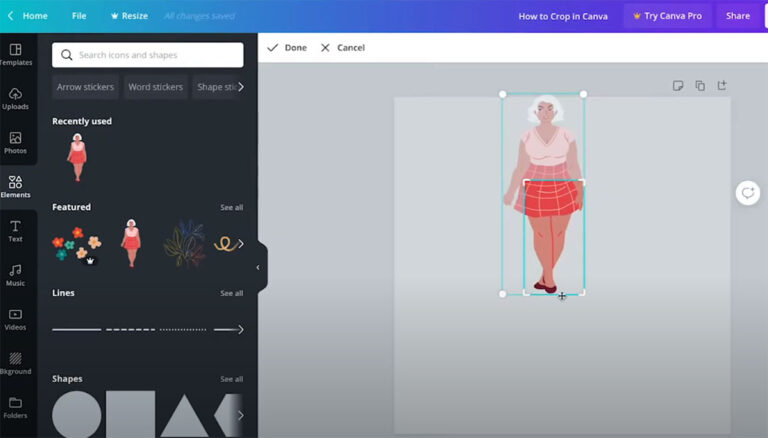See all Shapes
This screenshot has width=768, height=438.
pos(231,379)
